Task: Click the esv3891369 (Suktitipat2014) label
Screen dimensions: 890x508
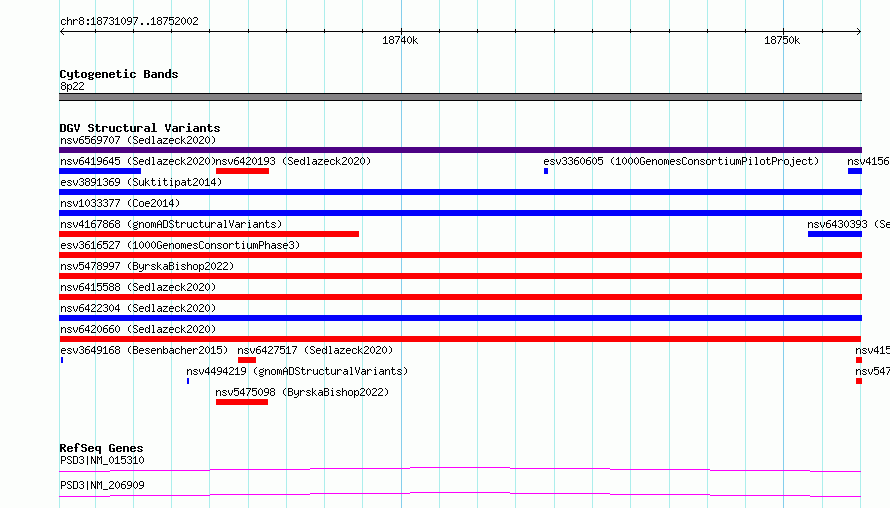Action: pos(141,182)
